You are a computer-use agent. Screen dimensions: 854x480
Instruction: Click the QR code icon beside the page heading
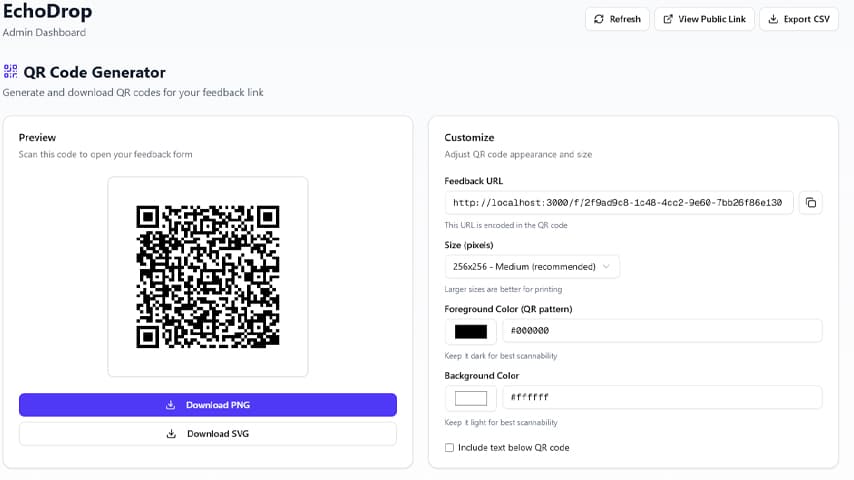[11, 72]
